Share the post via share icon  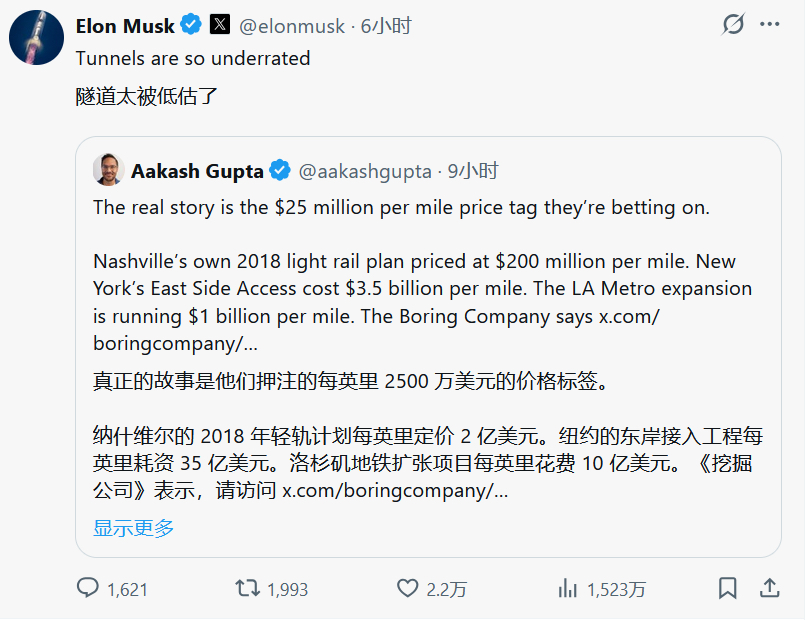(x=770, y=588)
